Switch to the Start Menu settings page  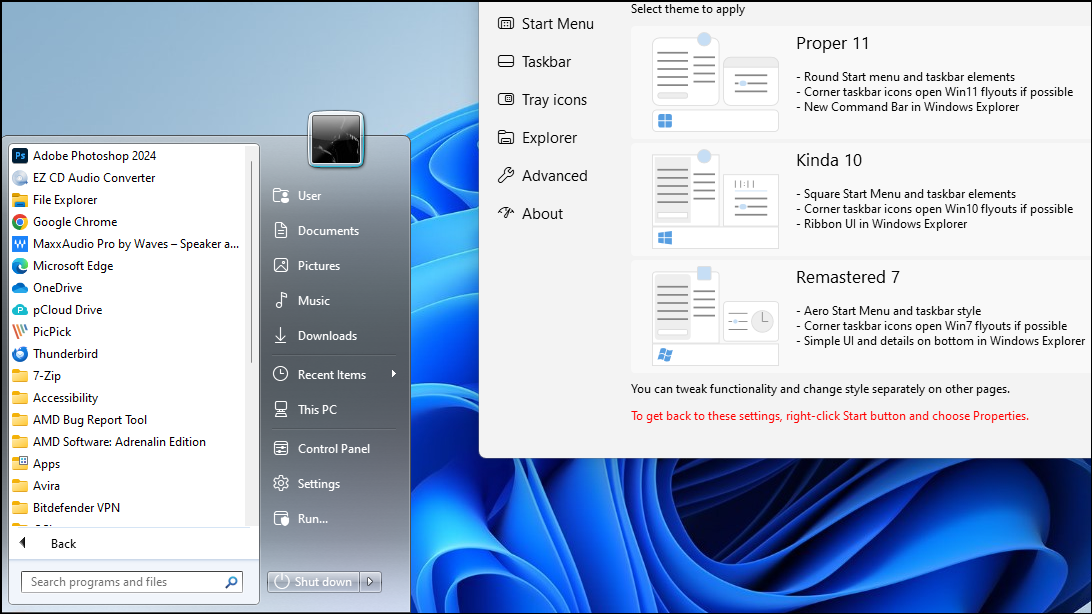tap(546, 24)
